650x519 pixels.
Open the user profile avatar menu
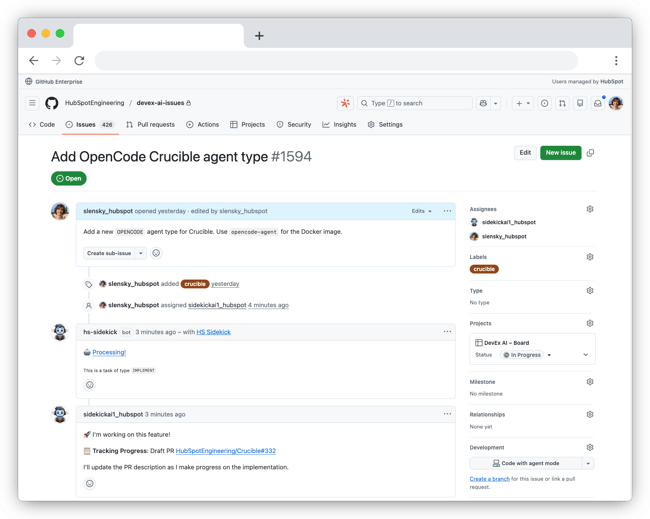click(x=616, y=103)
